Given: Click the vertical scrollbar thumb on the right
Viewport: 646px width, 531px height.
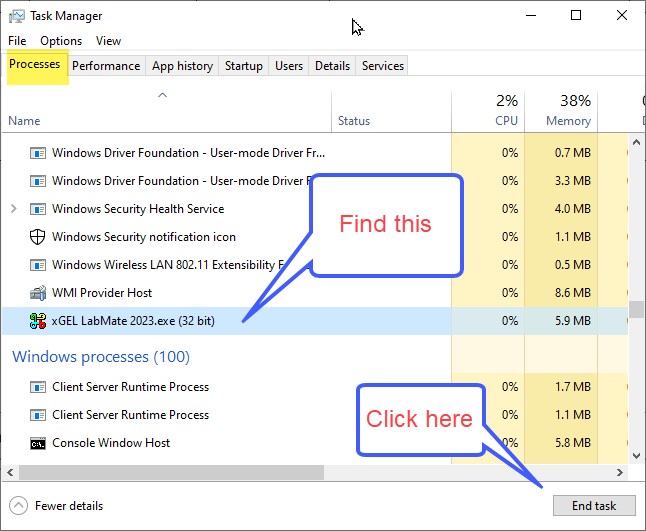Looking at the screenshot, I should [x=634, y=309].
